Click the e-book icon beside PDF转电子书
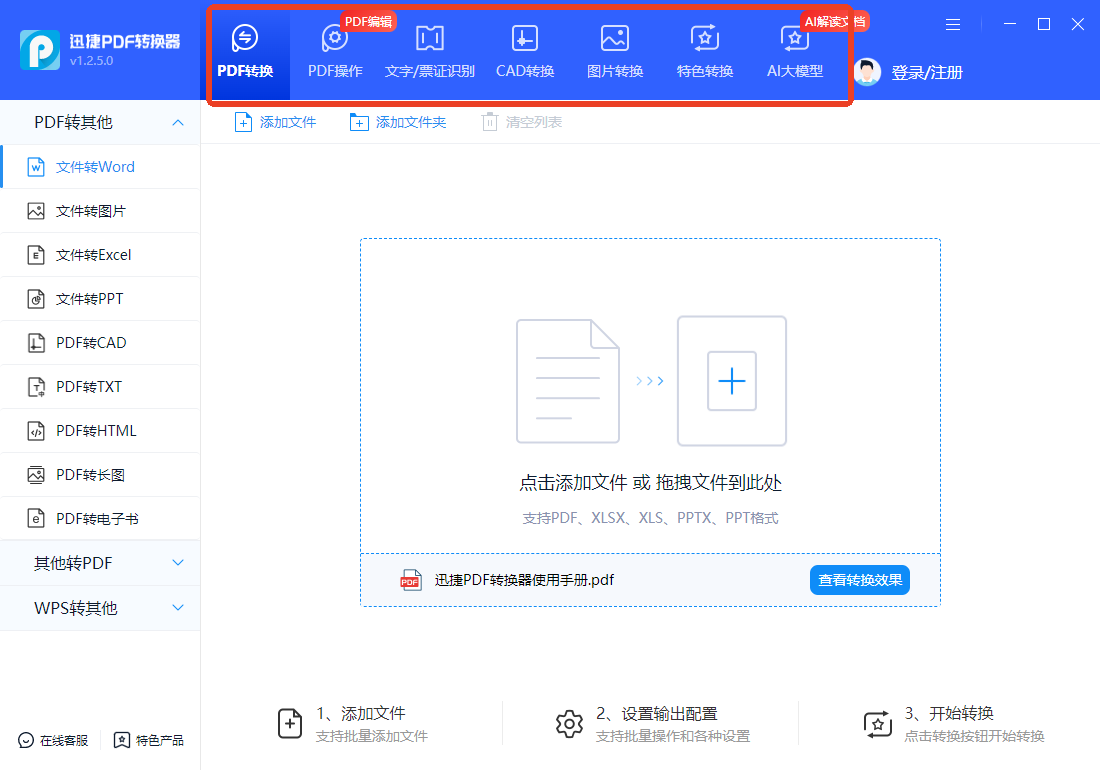 pos(36,519)
